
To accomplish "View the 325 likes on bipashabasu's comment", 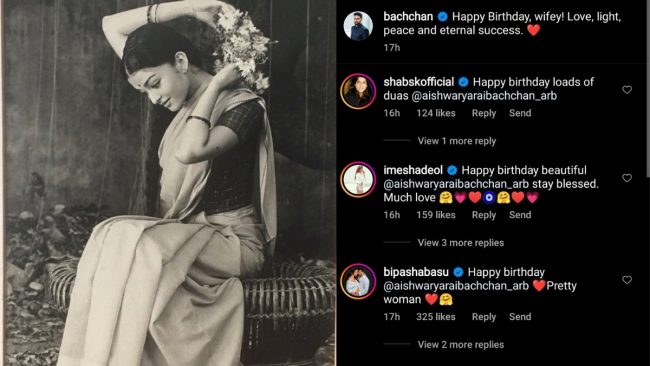I will point(436,317).
